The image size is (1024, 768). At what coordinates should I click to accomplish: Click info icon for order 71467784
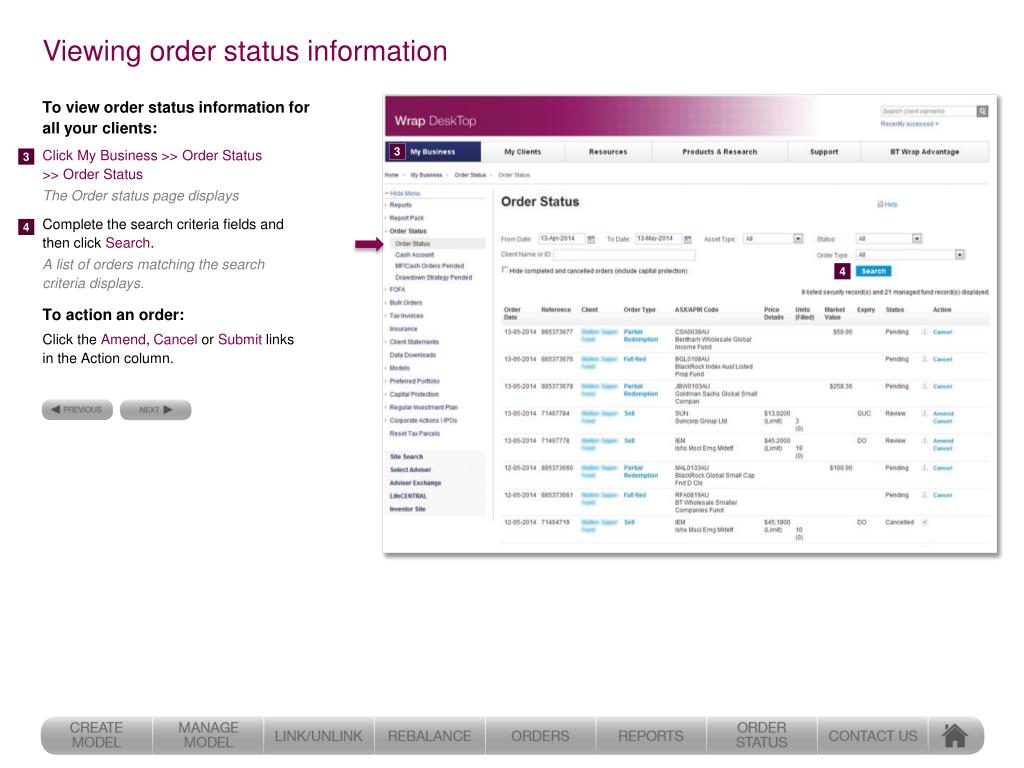point(924,413)
